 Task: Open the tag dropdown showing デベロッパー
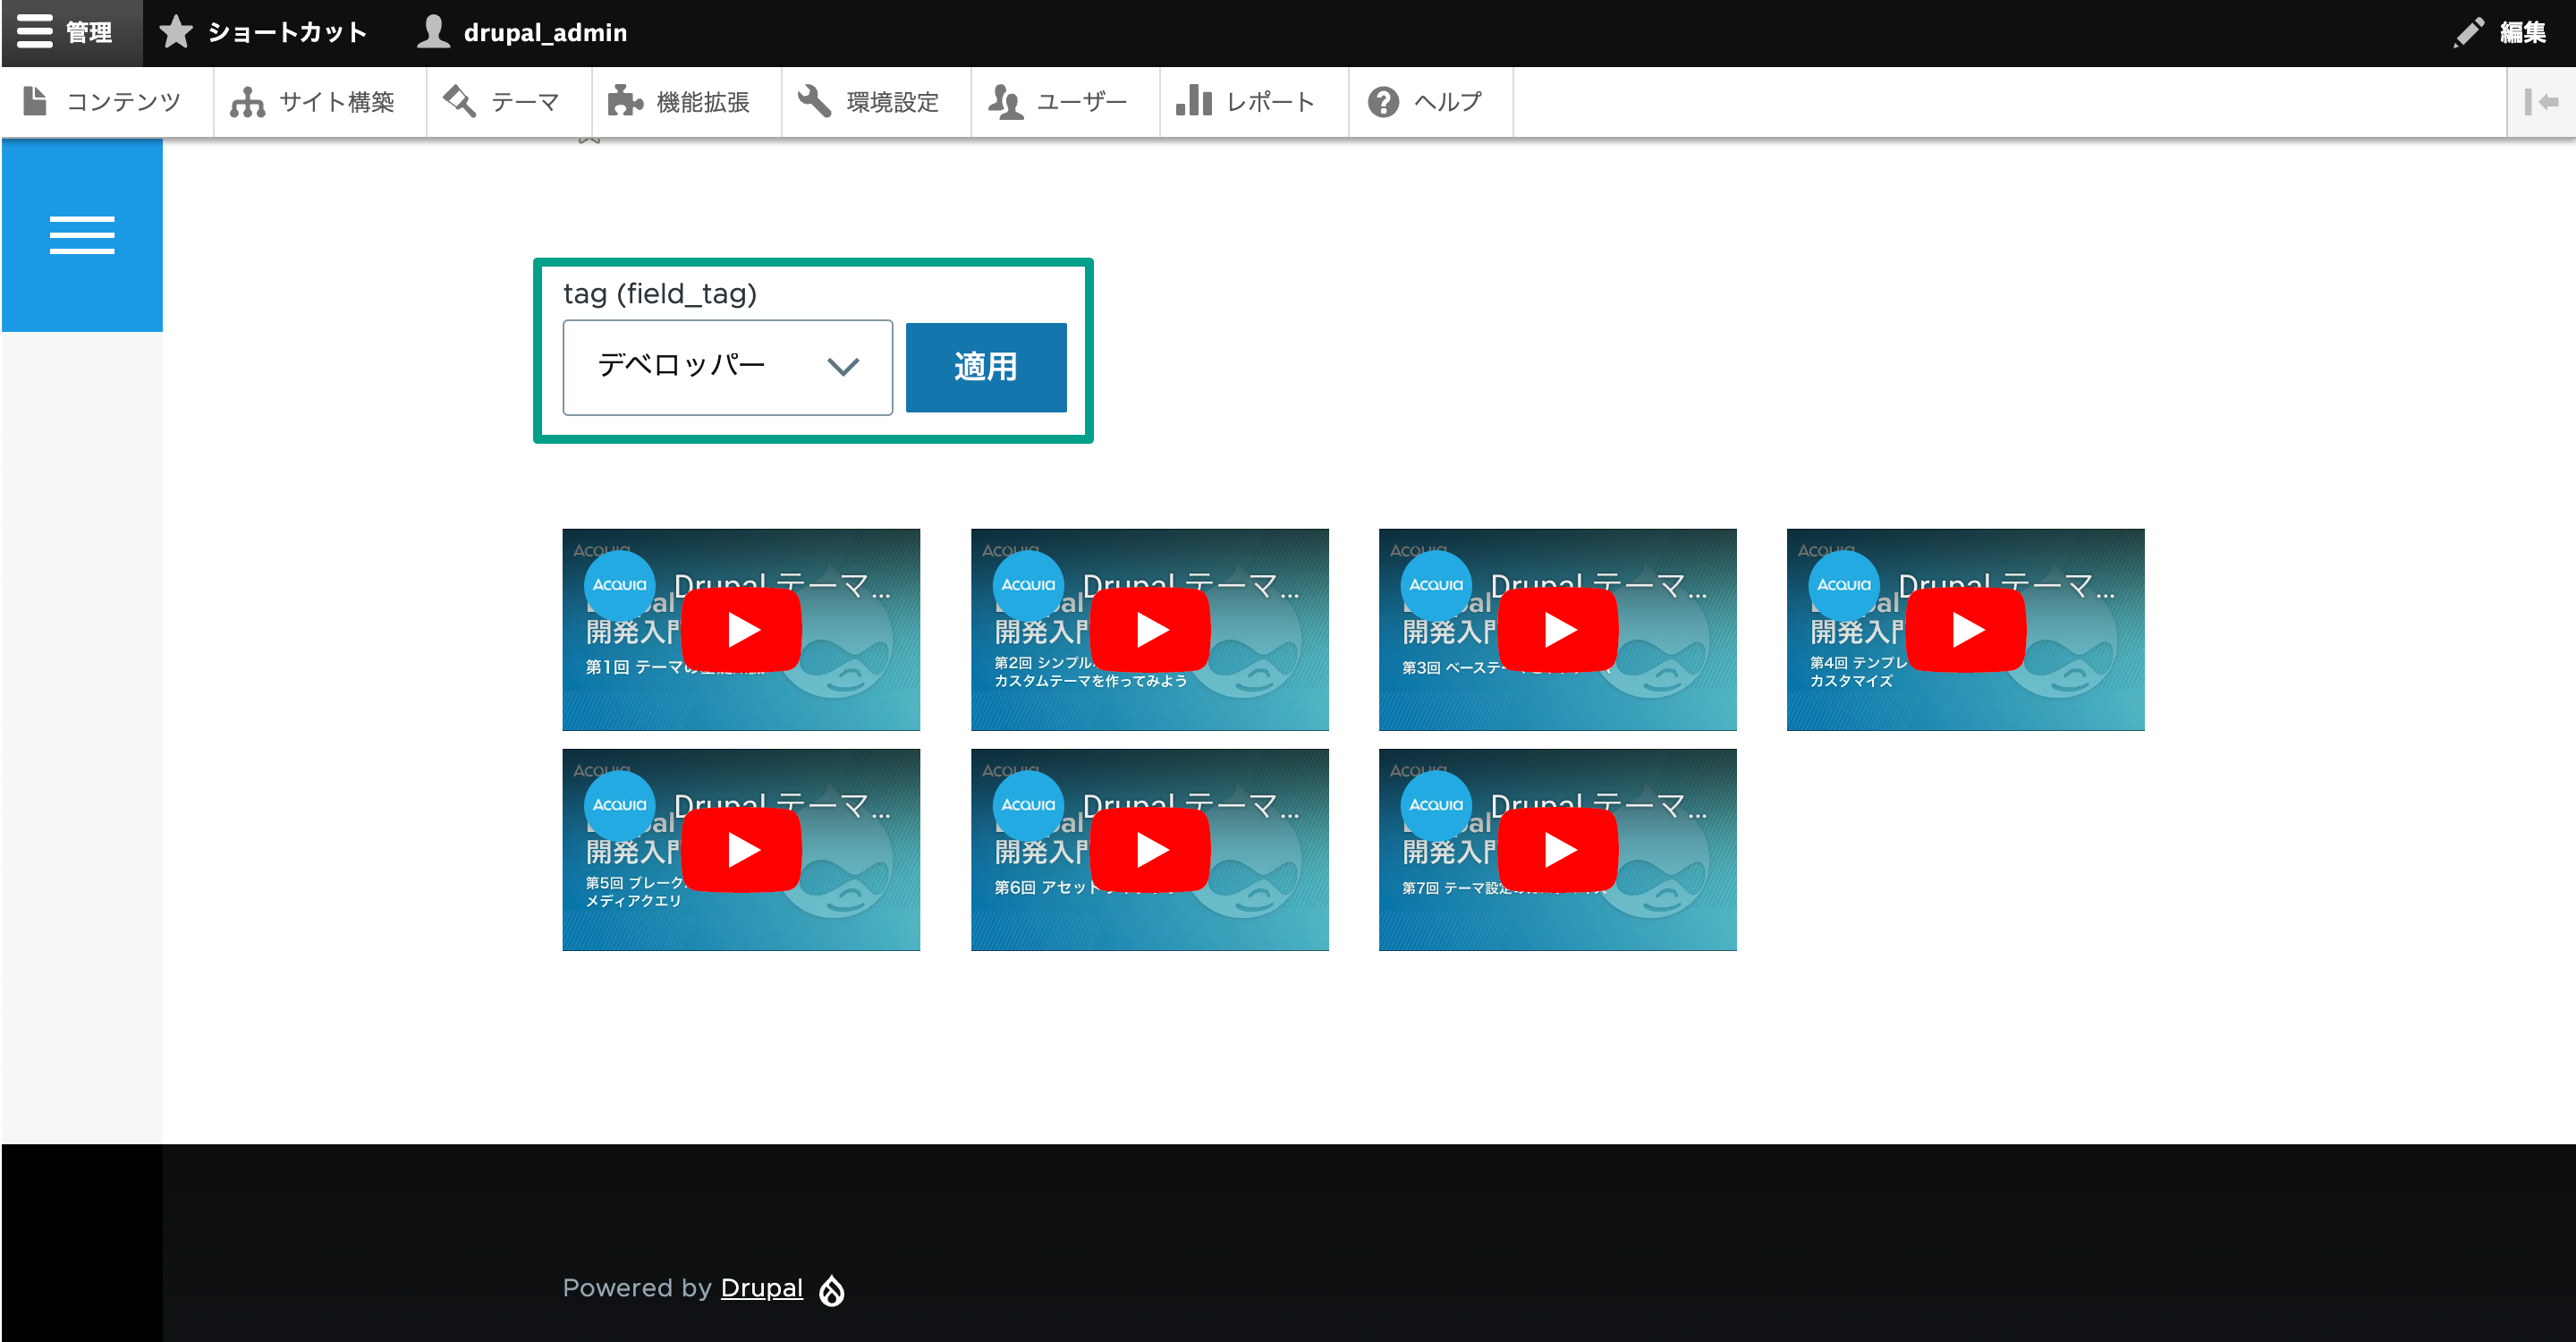click(x=727, y=367)
